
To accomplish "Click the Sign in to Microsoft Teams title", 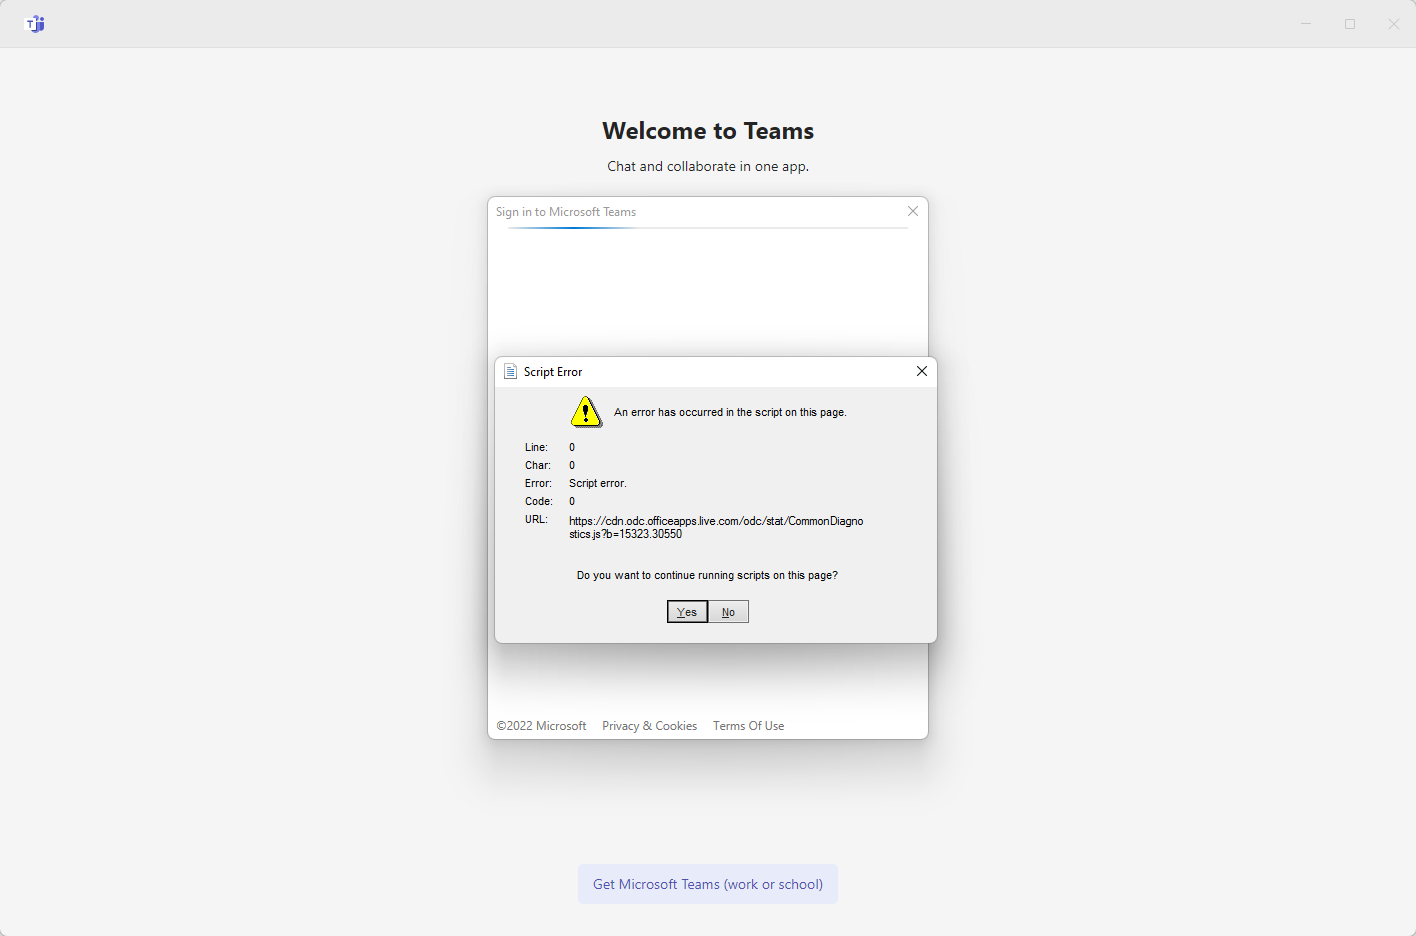I will 566,211.
